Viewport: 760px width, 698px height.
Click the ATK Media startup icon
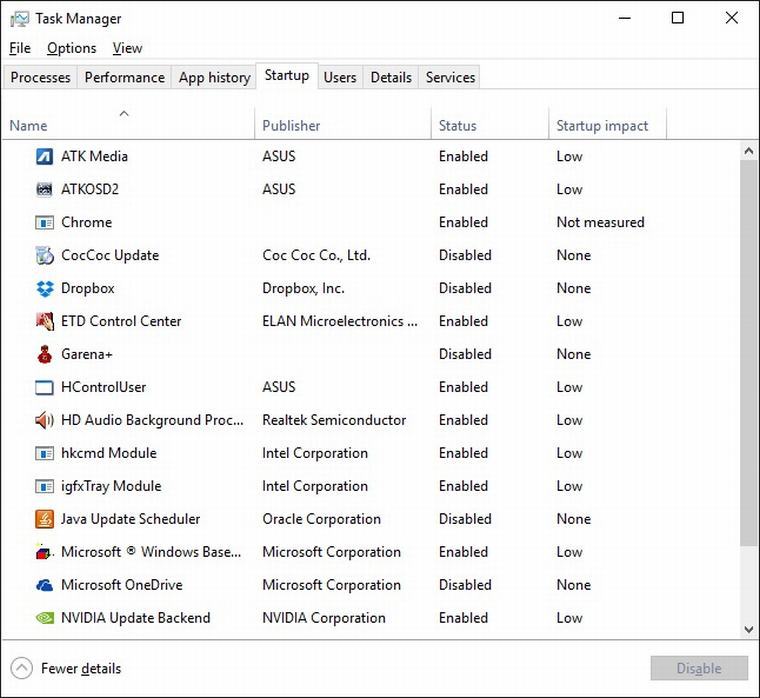pos(44,157)
